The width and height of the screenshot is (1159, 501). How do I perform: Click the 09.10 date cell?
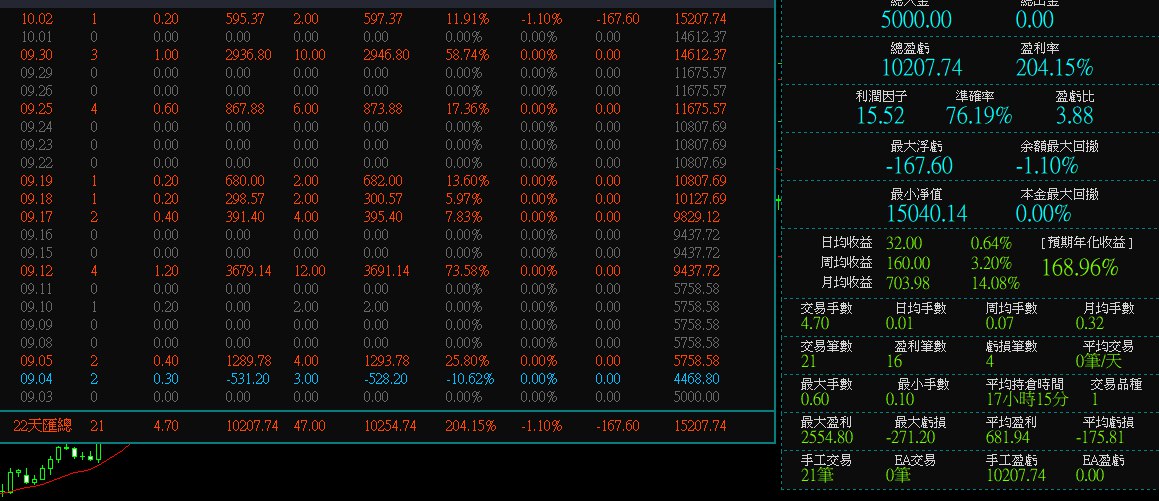click(x=36, y=307)
